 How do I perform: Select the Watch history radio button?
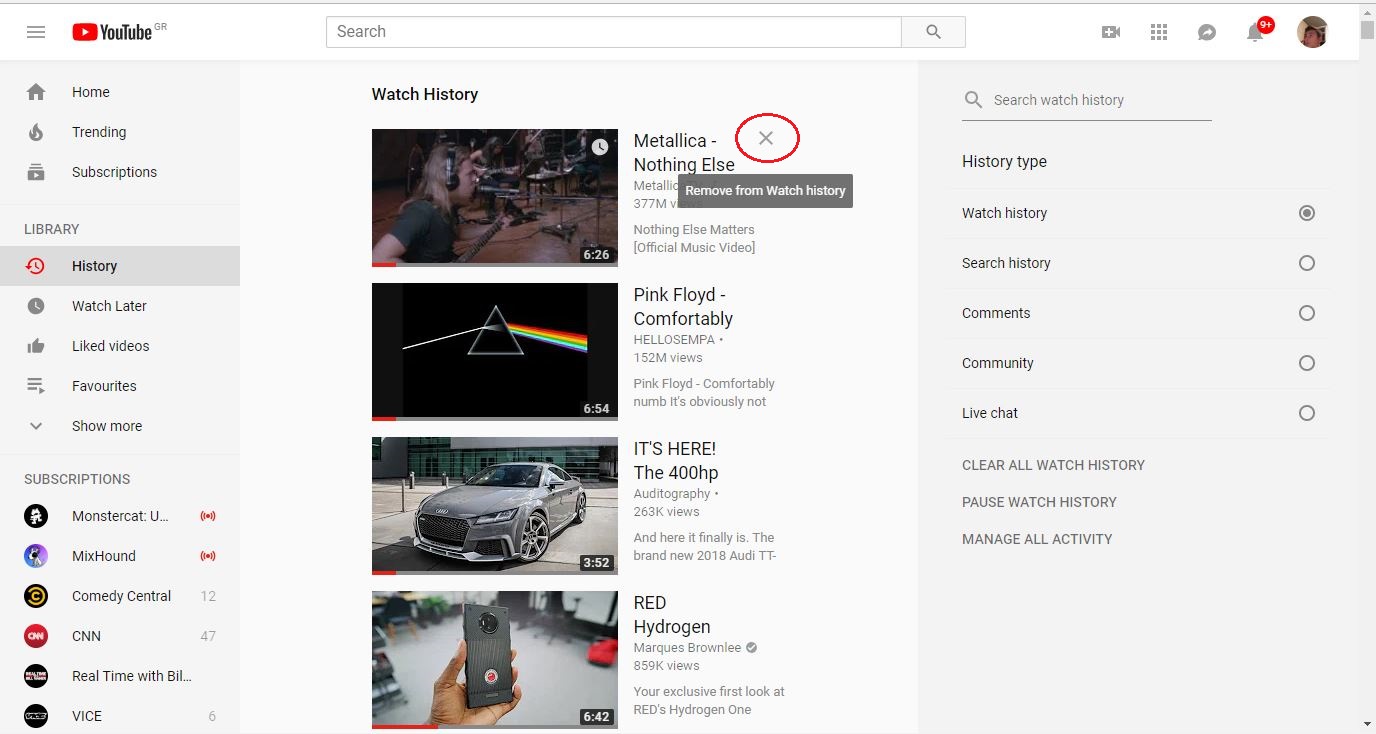tap(1307, 213)
